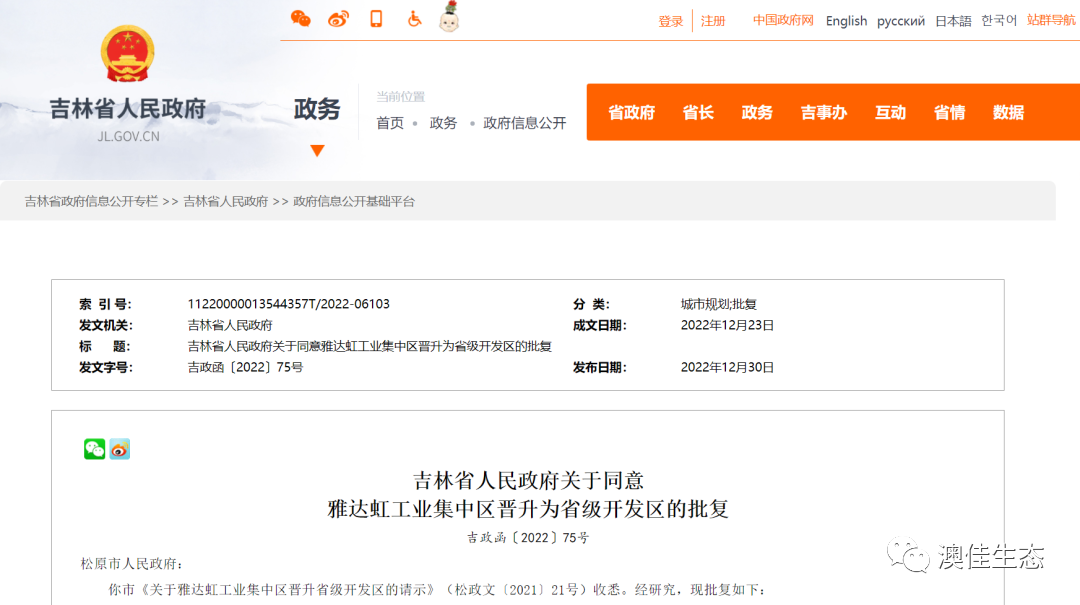Open the accessibility (无障碍) icon
The image size is (1080, 605).
[412, 17]
